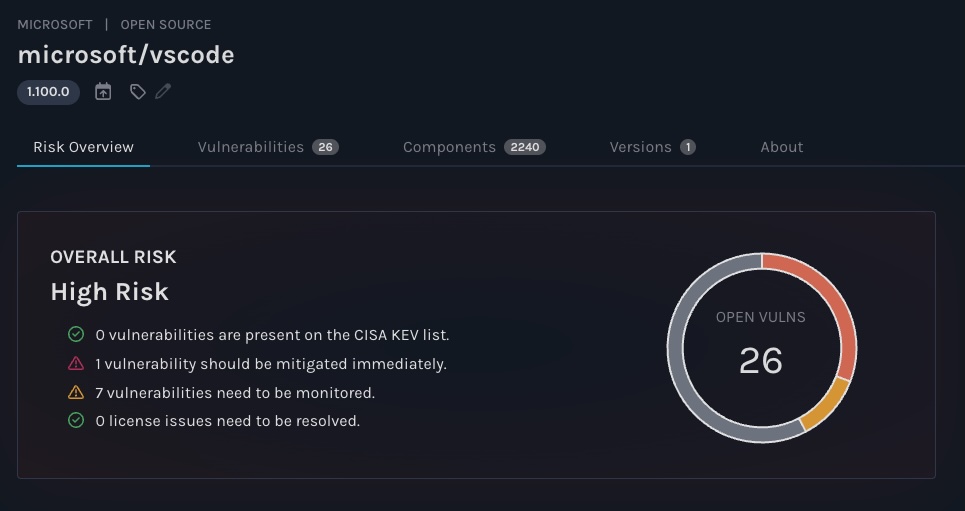
Task: Click the orange segment of donut chart
Action: point(829,405)
